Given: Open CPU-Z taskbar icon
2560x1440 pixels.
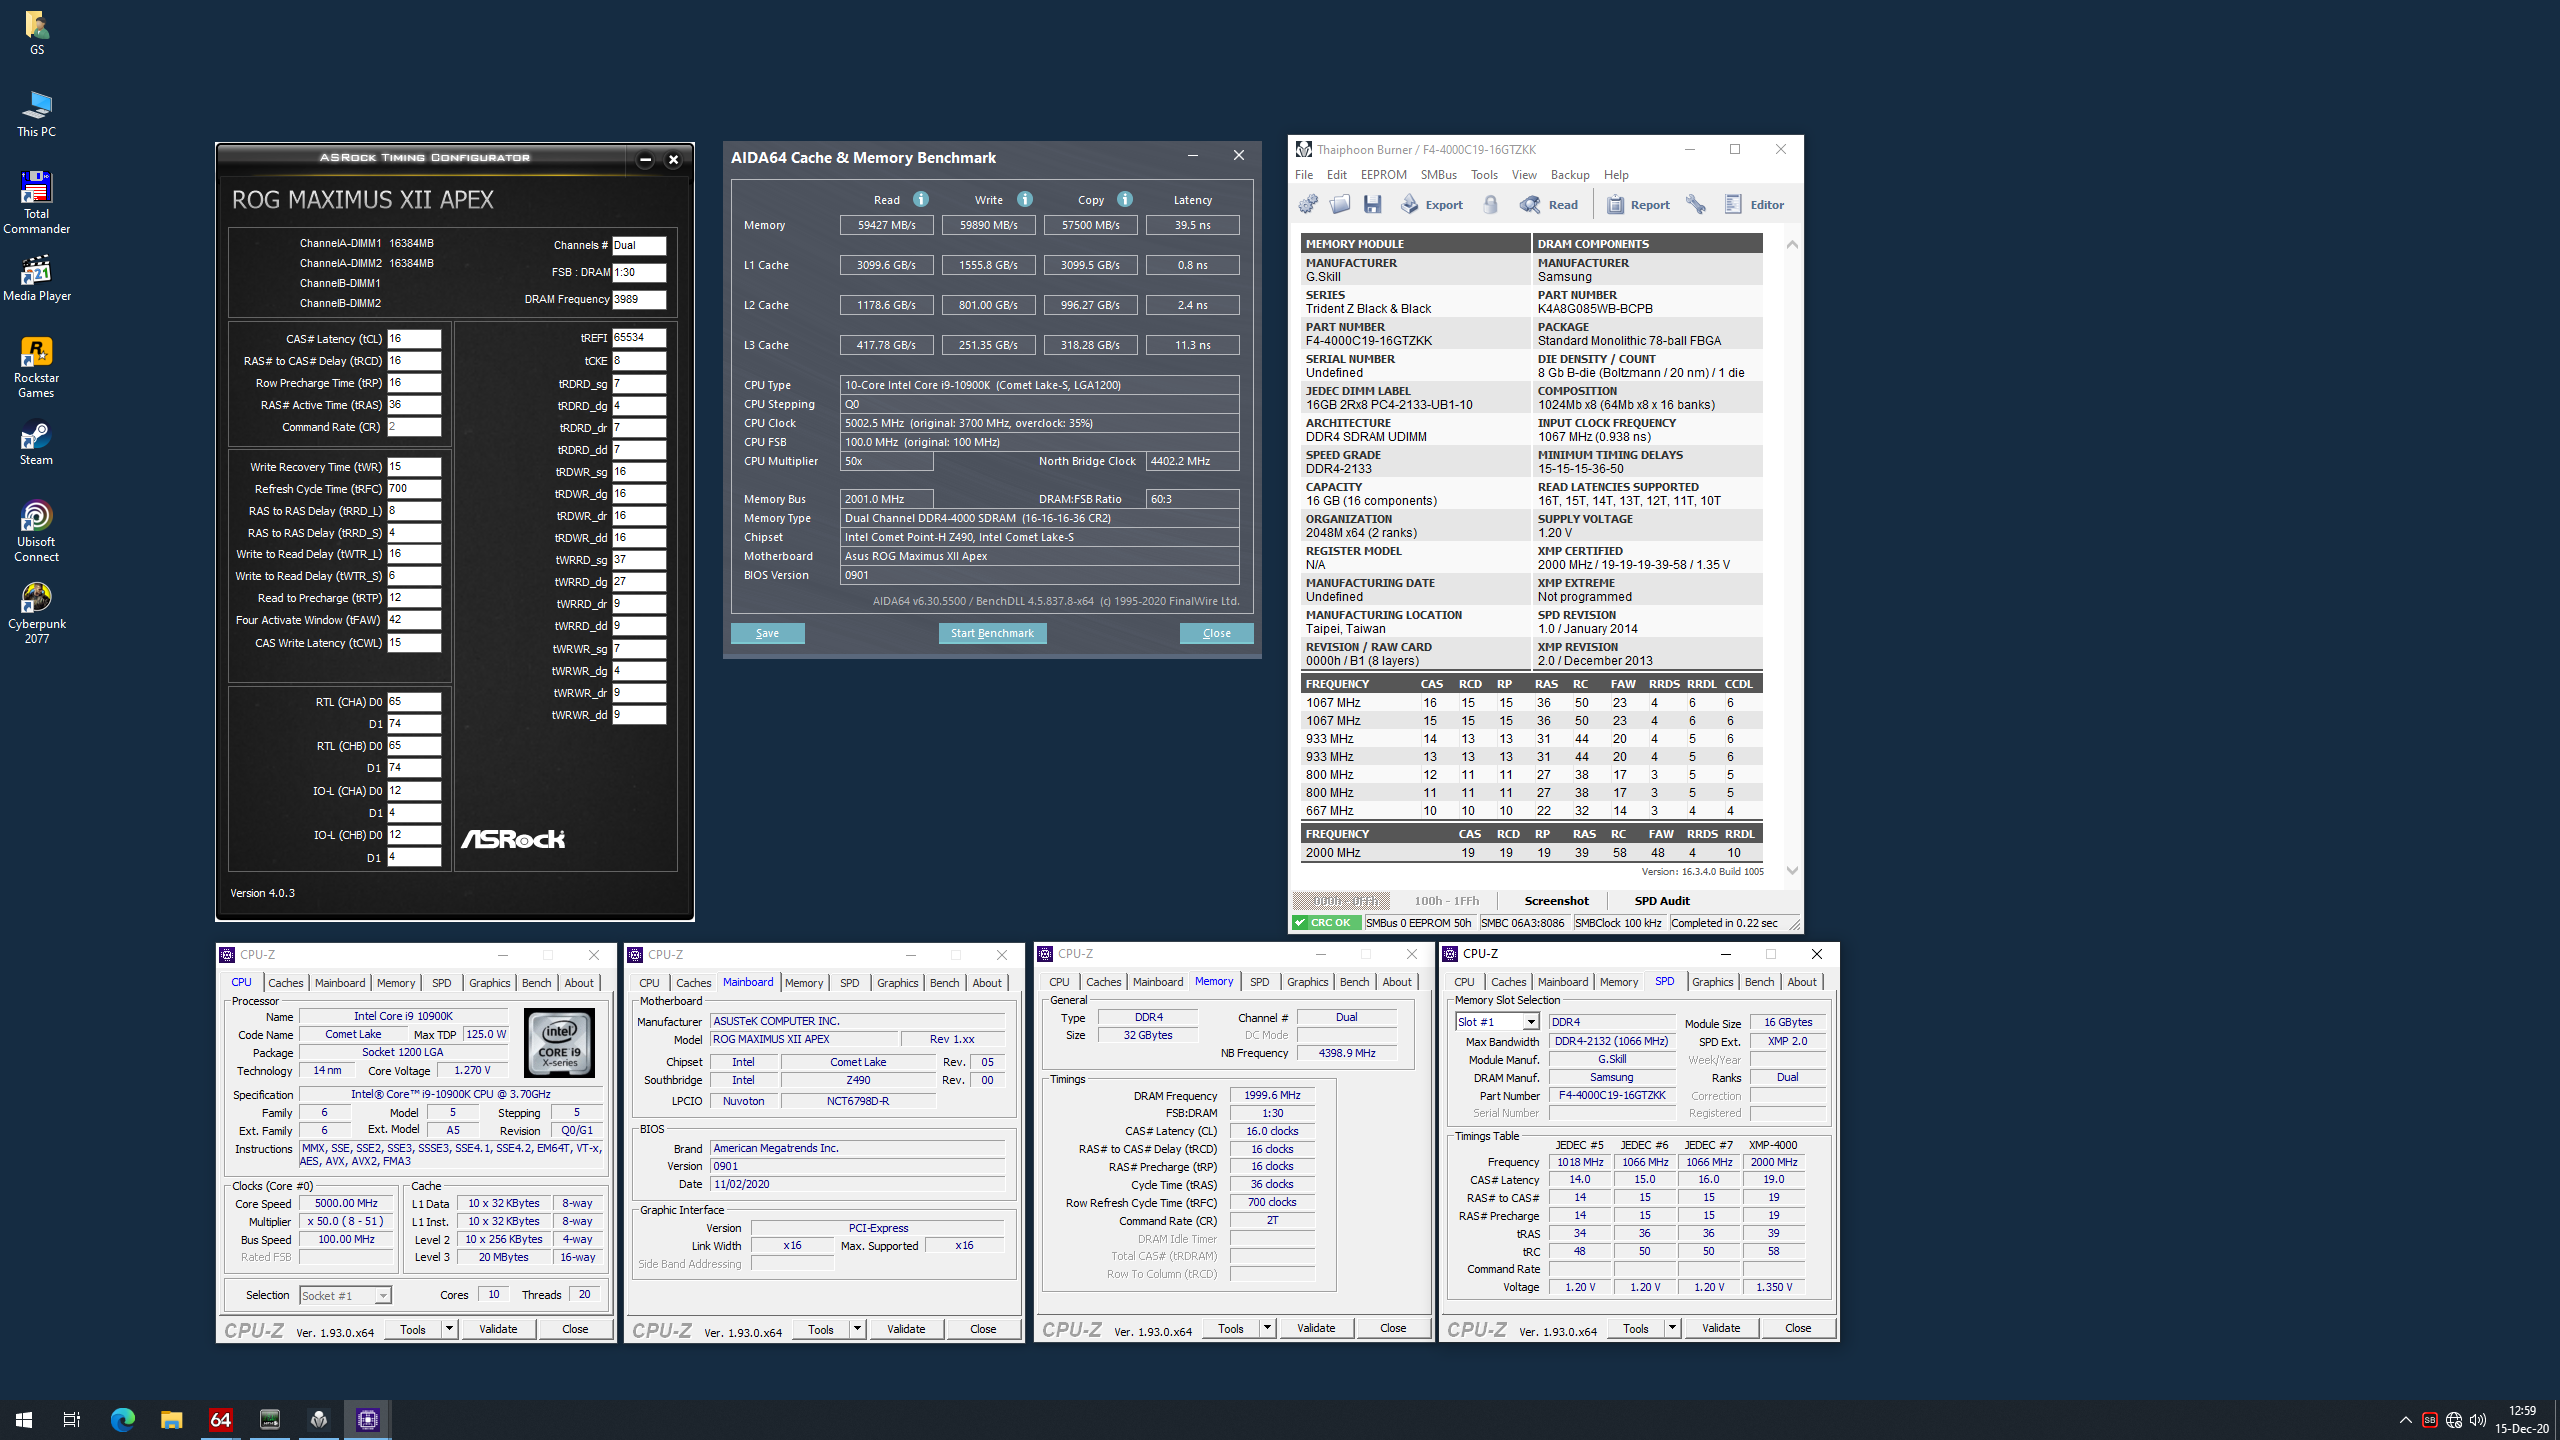Looking at the screenshot, I should pos(367,1420).
